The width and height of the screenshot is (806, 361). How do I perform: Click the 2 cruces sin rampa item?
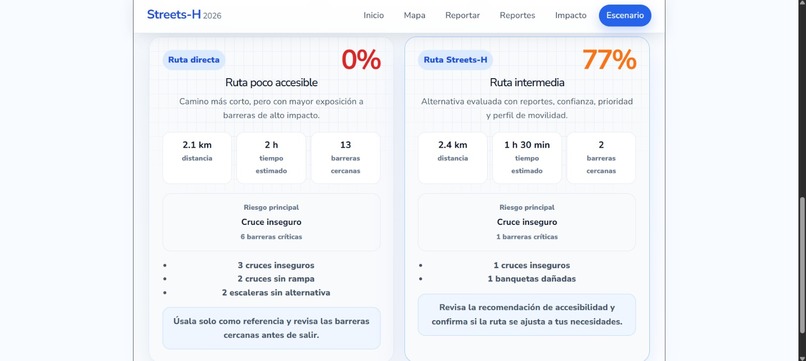pyautogui.click(x=276, y=279)
